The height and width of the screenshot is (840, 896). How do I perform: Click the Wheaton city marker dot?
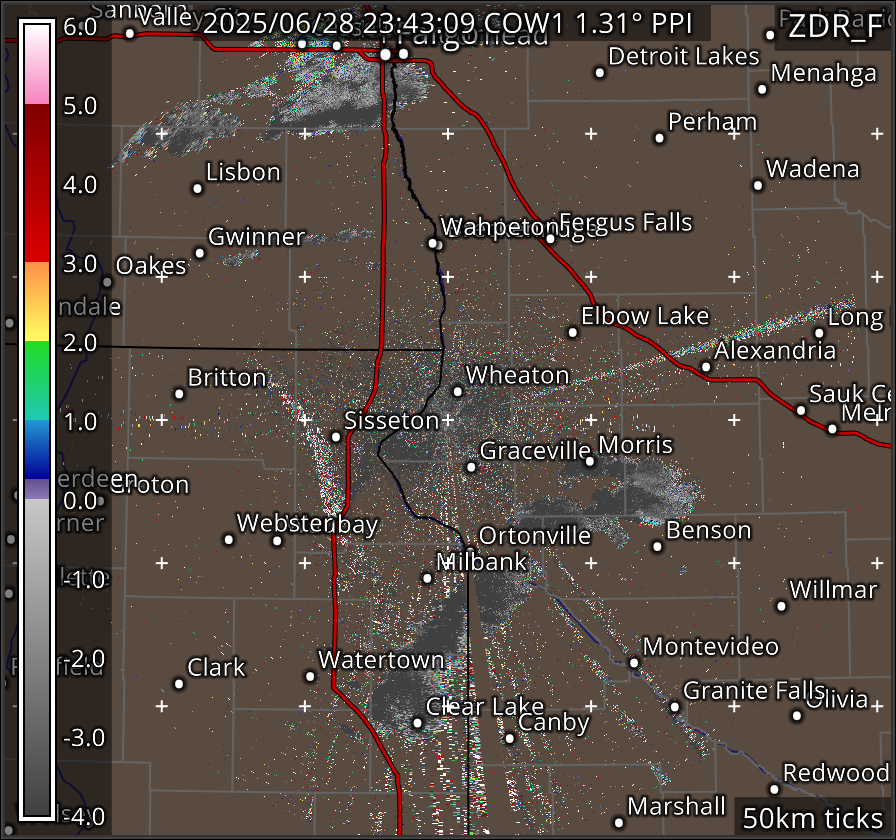458,391
